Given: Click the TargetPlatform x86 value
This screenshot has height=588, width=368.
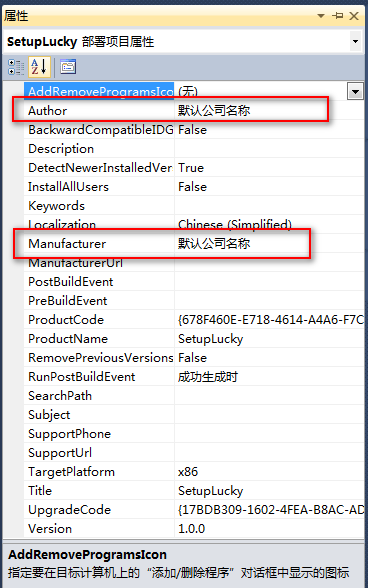Looking at the screenshot, I should point(188,472).
